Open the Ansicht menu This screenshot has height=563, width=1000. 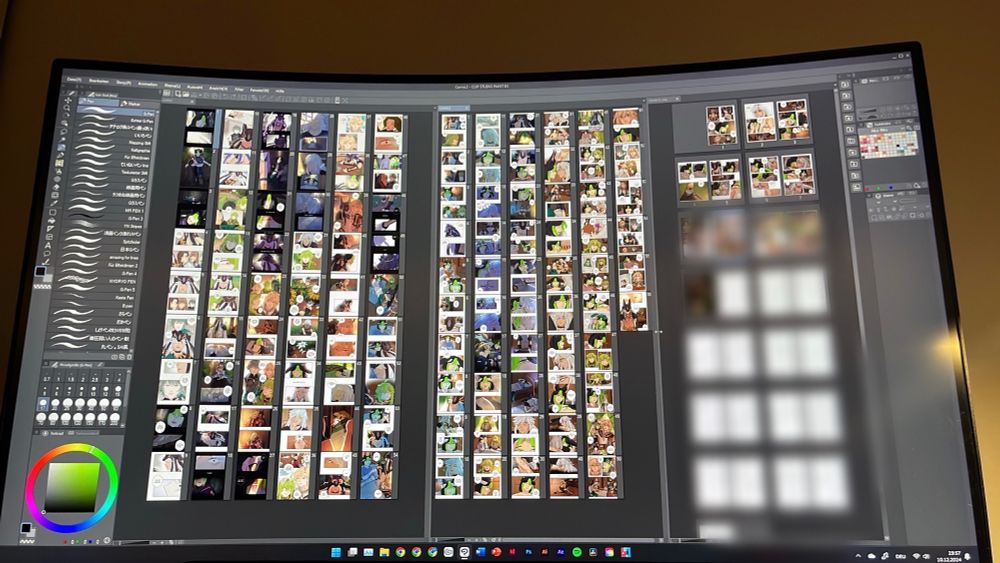(x=219, y=89)
